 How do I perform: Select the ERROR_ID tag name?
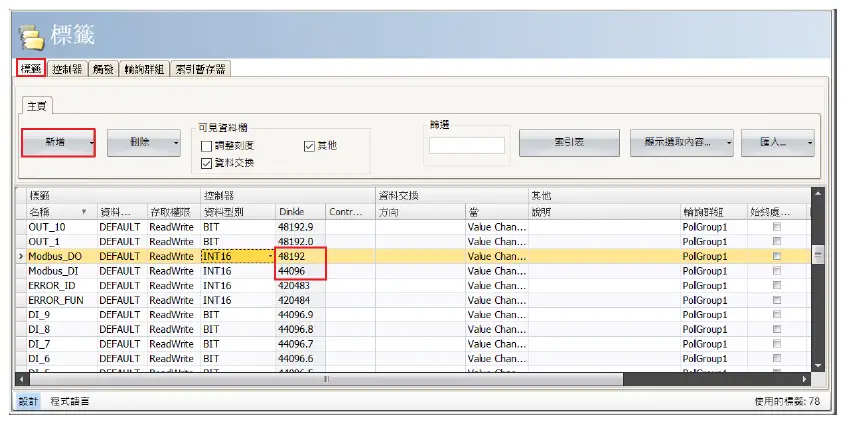click(52, 286)
